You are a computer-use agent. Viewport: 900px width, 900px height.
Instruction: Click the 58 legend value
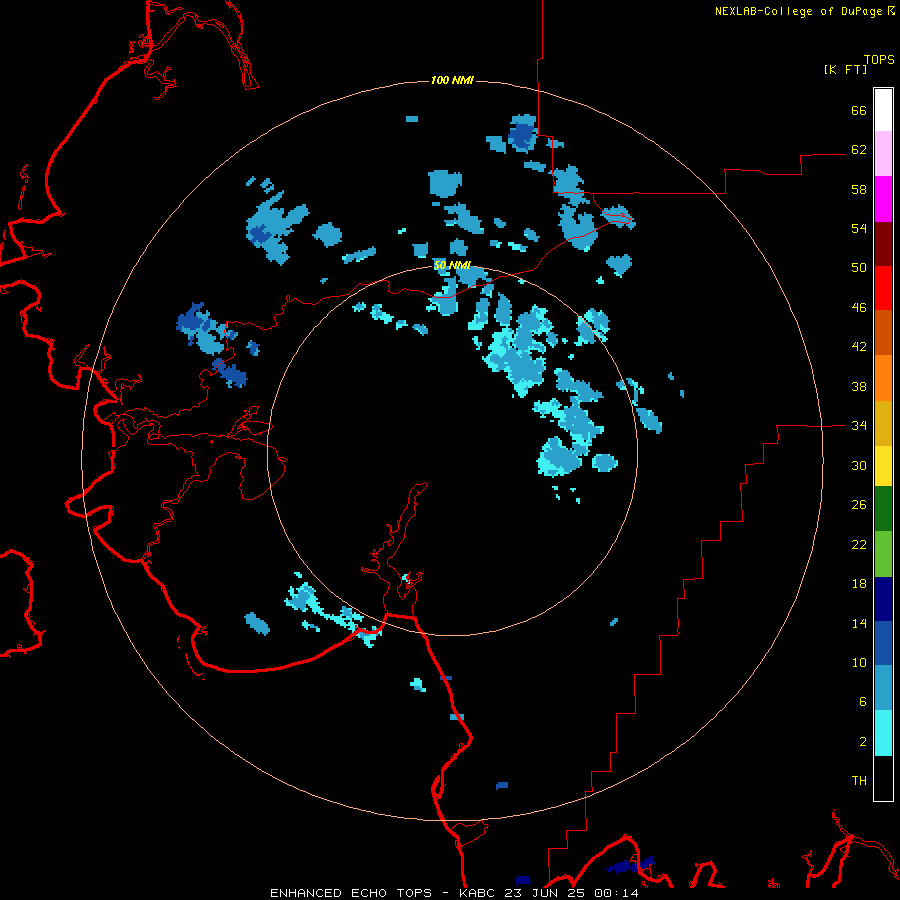859,189
